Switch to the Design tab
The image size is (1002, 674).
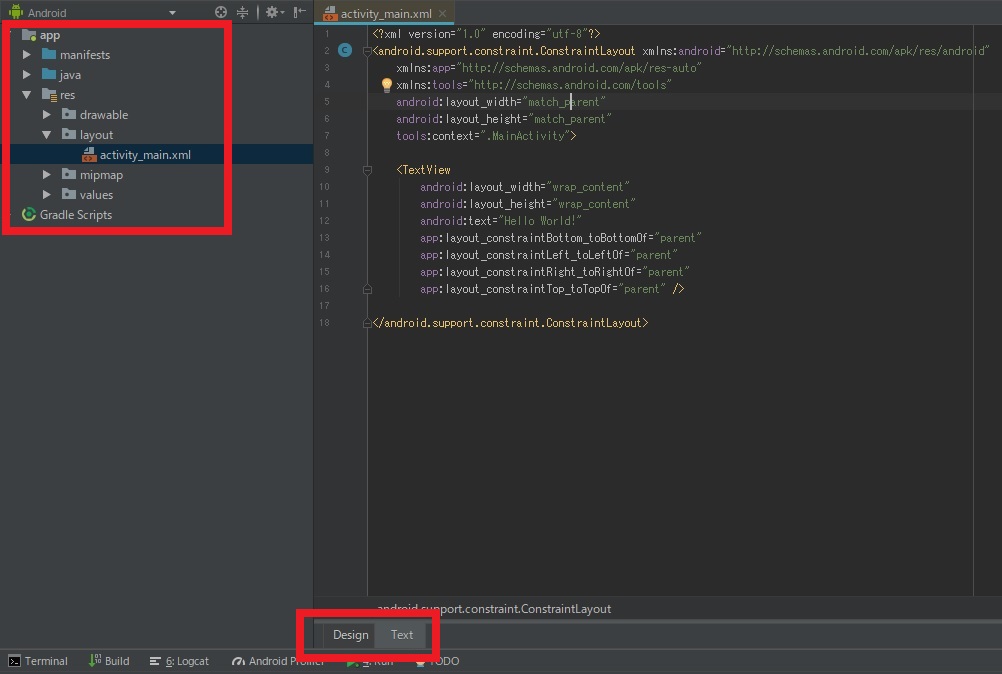pos(350,635)
